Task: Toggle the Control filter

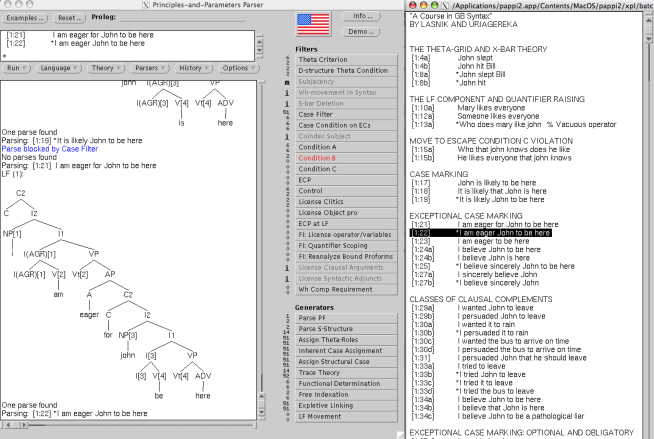Action: pos(346,191)
